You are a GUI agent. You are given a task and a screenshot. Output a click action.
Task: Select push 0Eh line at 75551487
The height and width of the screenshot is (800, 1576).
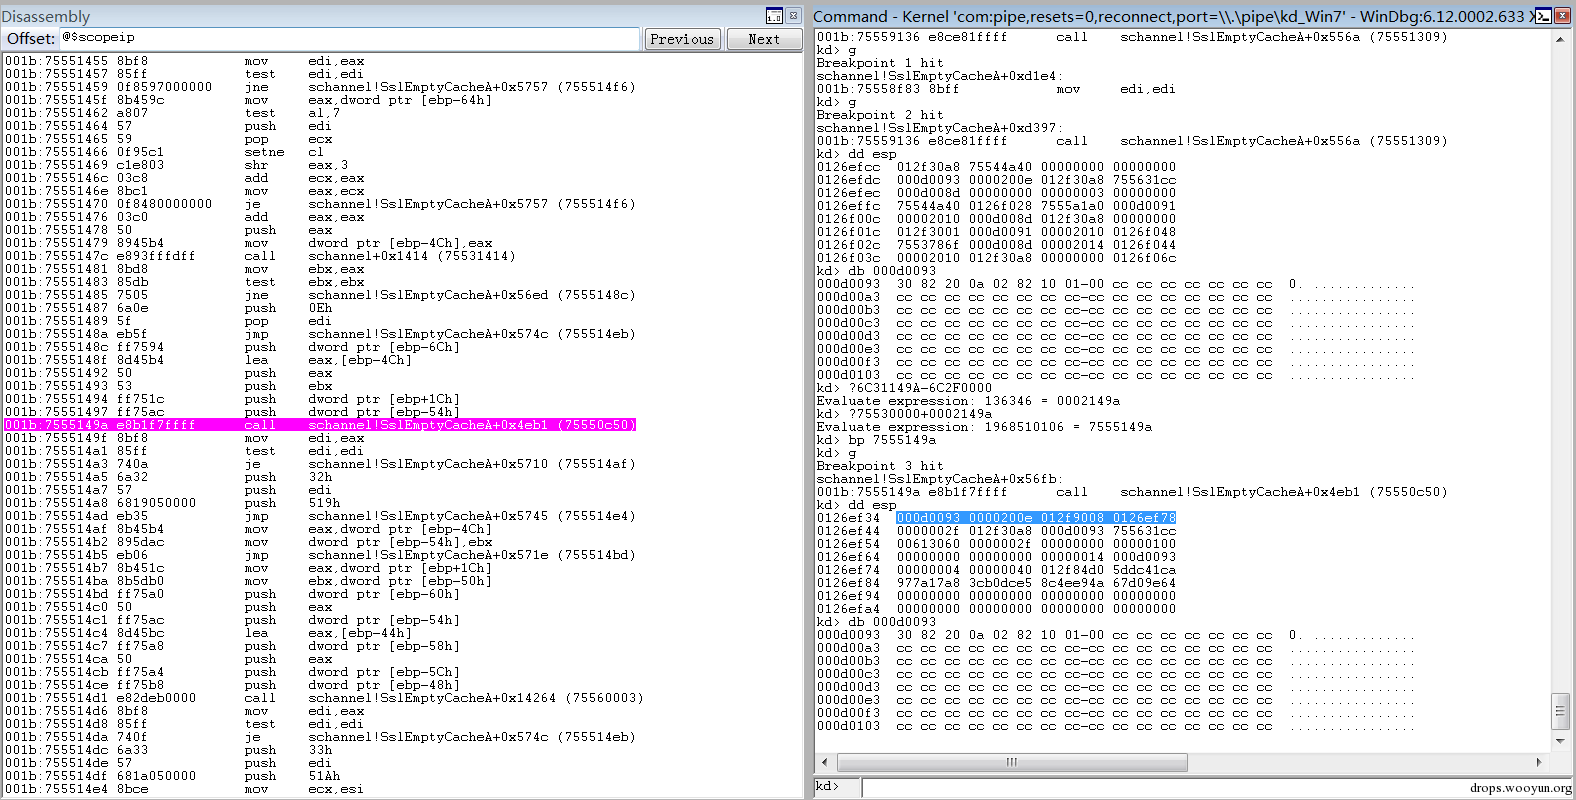[169, 308]
